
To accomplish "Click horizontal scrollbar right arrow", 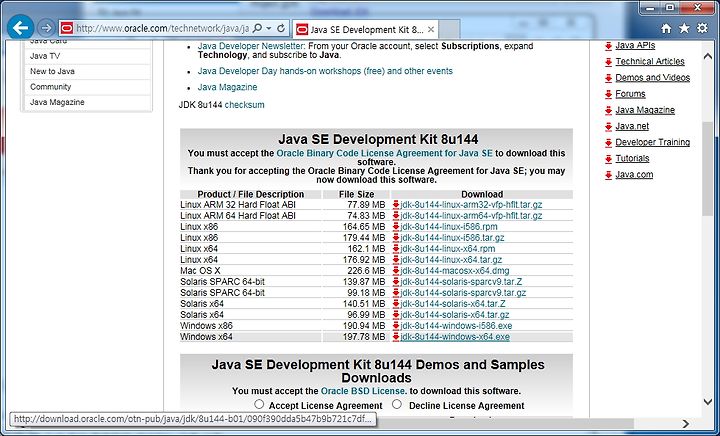I will 686,423.
